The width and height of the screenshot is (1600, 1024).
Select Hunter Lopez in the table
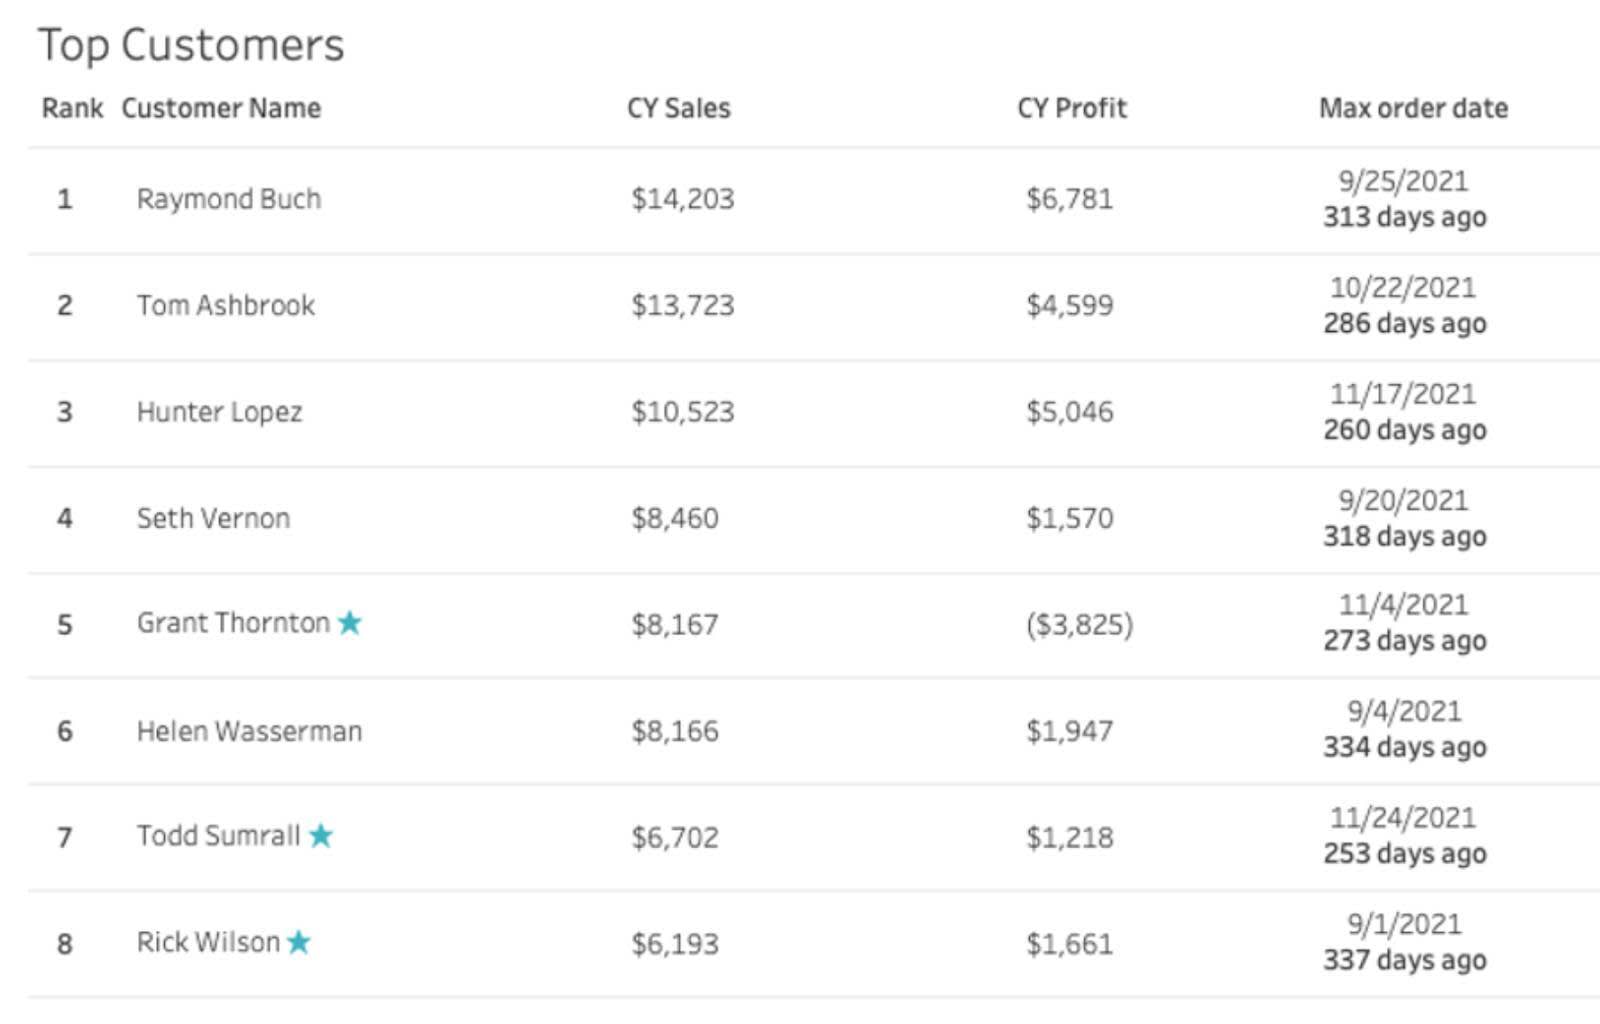click(219, 412)
